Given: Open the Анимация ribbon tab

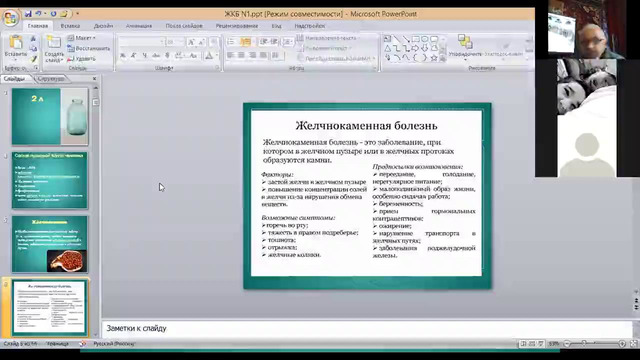Looking at the screenshot, I should click(139, 26).
